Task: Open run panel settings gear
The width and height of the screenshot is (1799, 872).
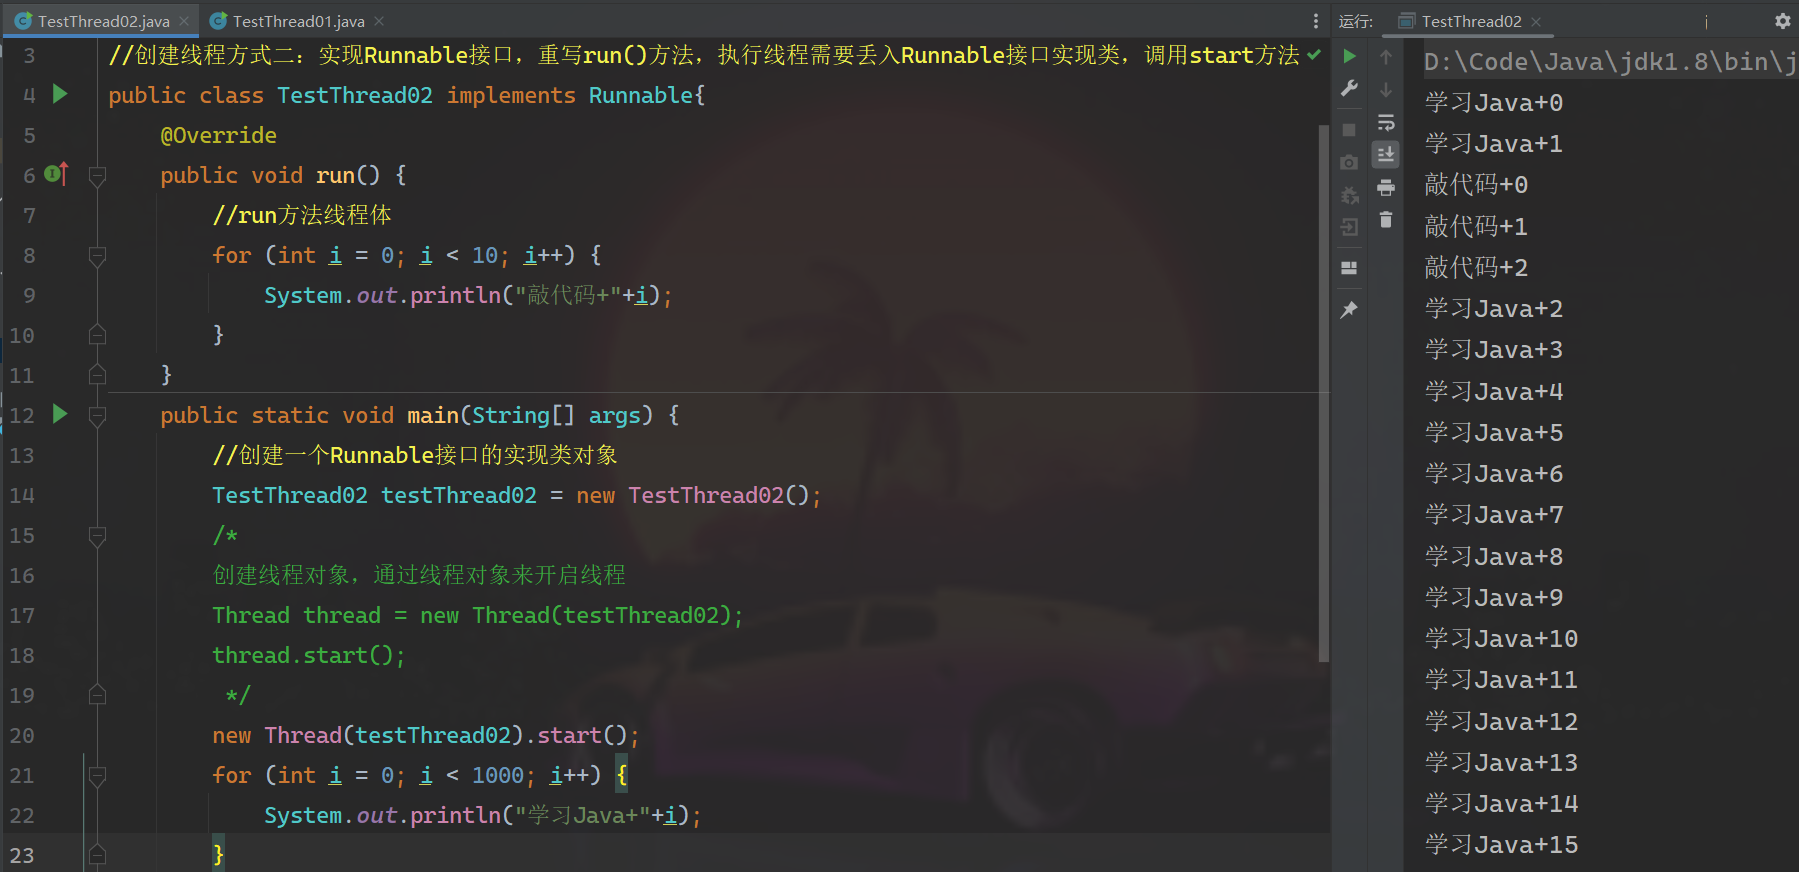Action: [x=1782, y=21]
